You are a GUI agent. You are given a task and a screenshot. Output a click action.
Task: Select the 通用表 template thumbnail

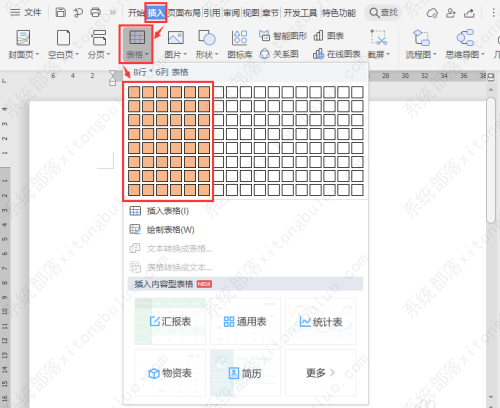pos(245,321)
